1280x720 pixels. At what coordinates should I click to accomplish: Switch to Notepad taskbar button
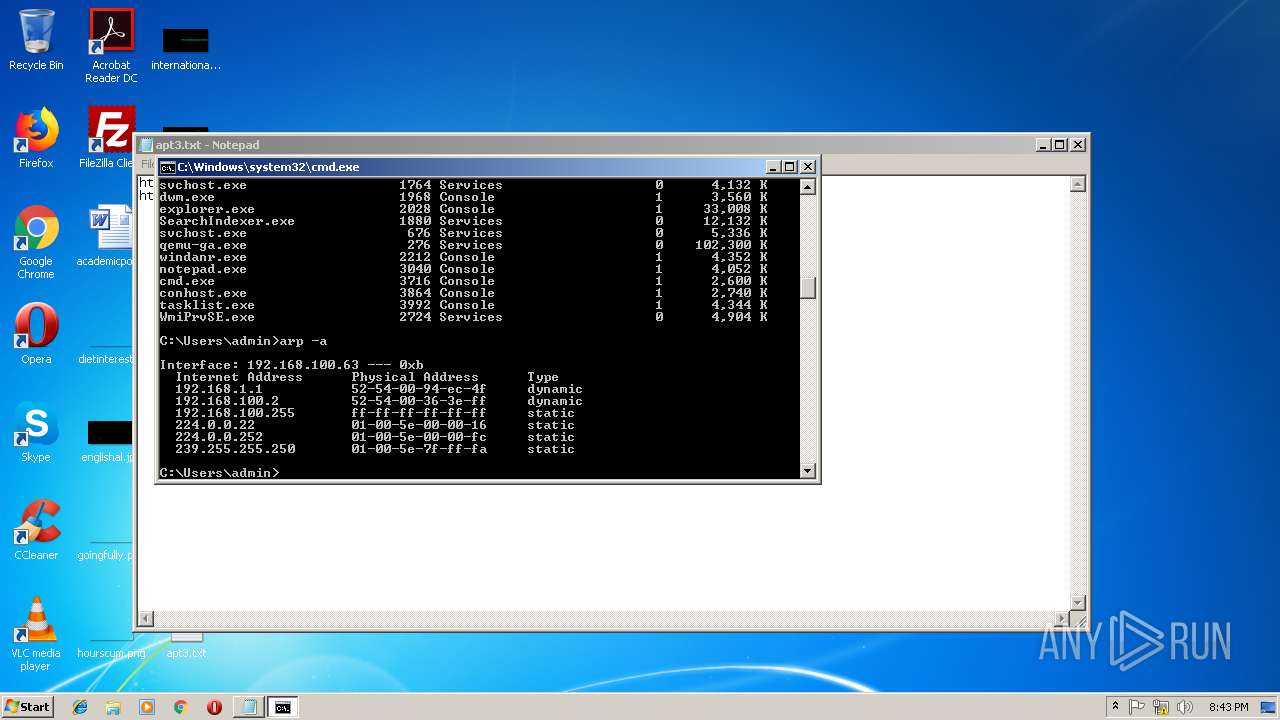pyautogui.click(x=248, y=707)
